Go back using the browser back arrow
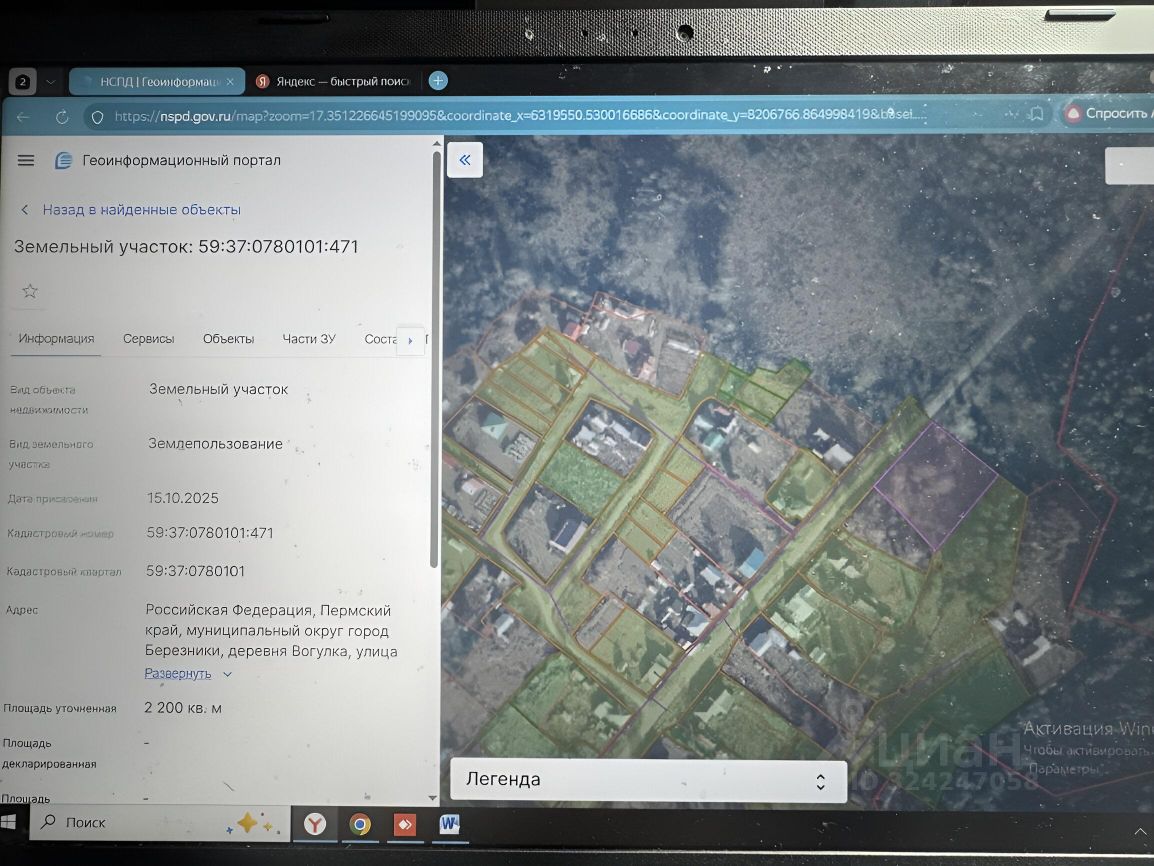 23,117
